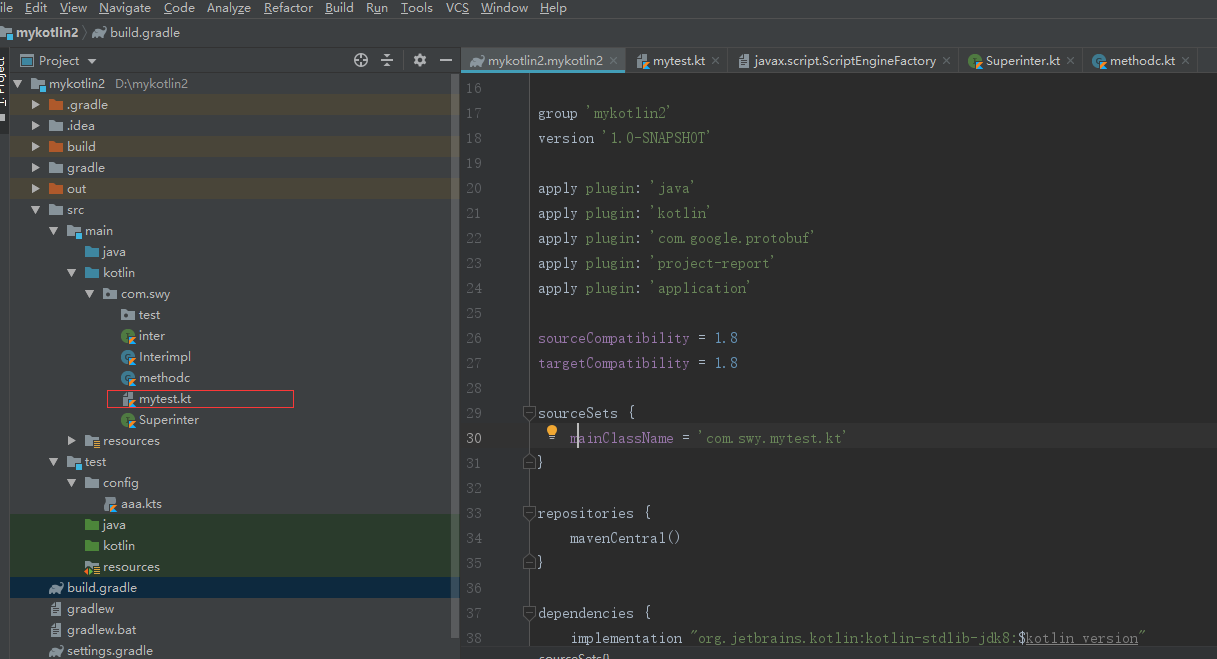The height and width of the screenshot is (659, 1217).
Task: Open Project panel settings with gear icon
Action: point(419,60)
